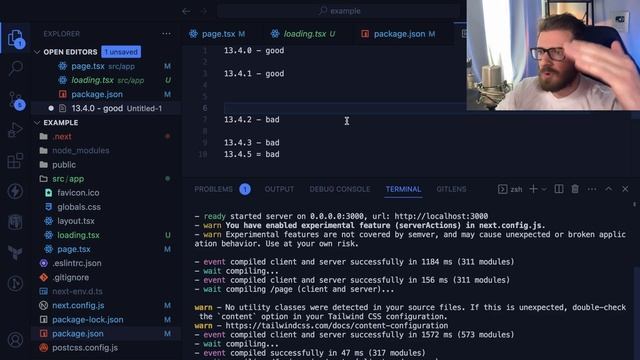Image resolution: width=640 pixels, height=360 pixels.
Task: Open package-lock.json file
Action: click(x=106, y=320)
